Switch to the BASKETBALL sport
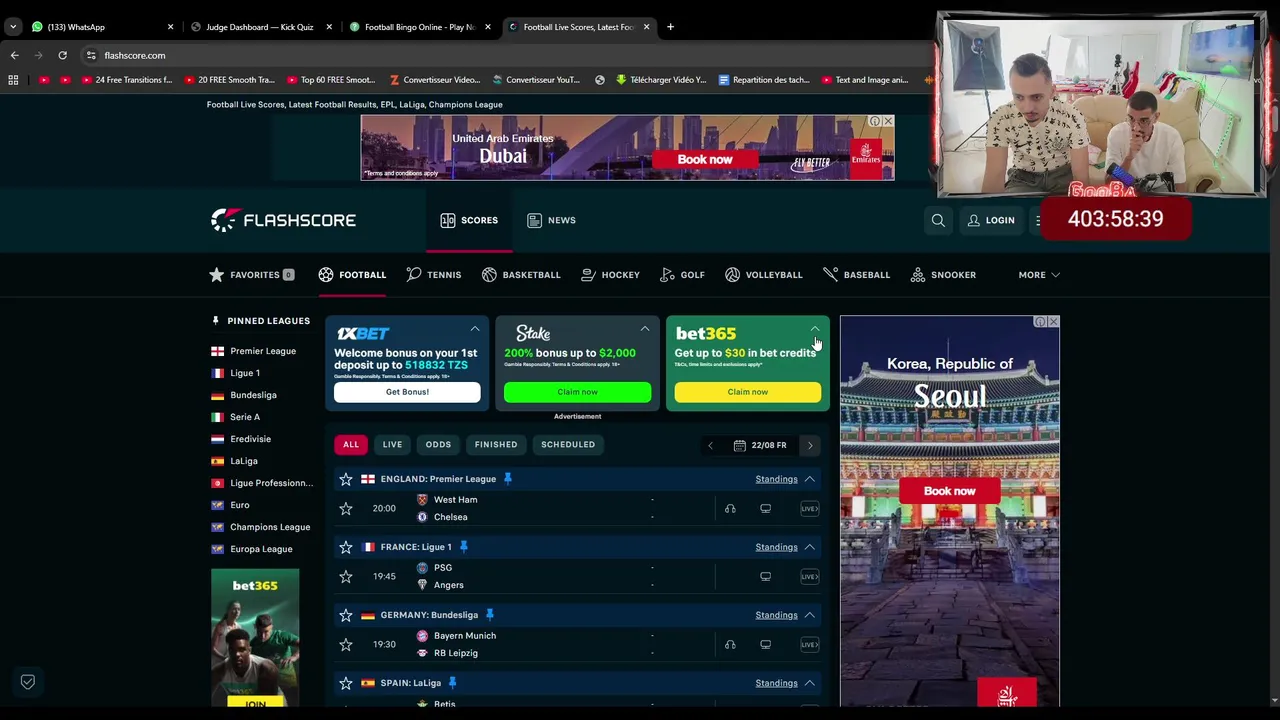This screenshot has height=720, width=1280. 521,275
